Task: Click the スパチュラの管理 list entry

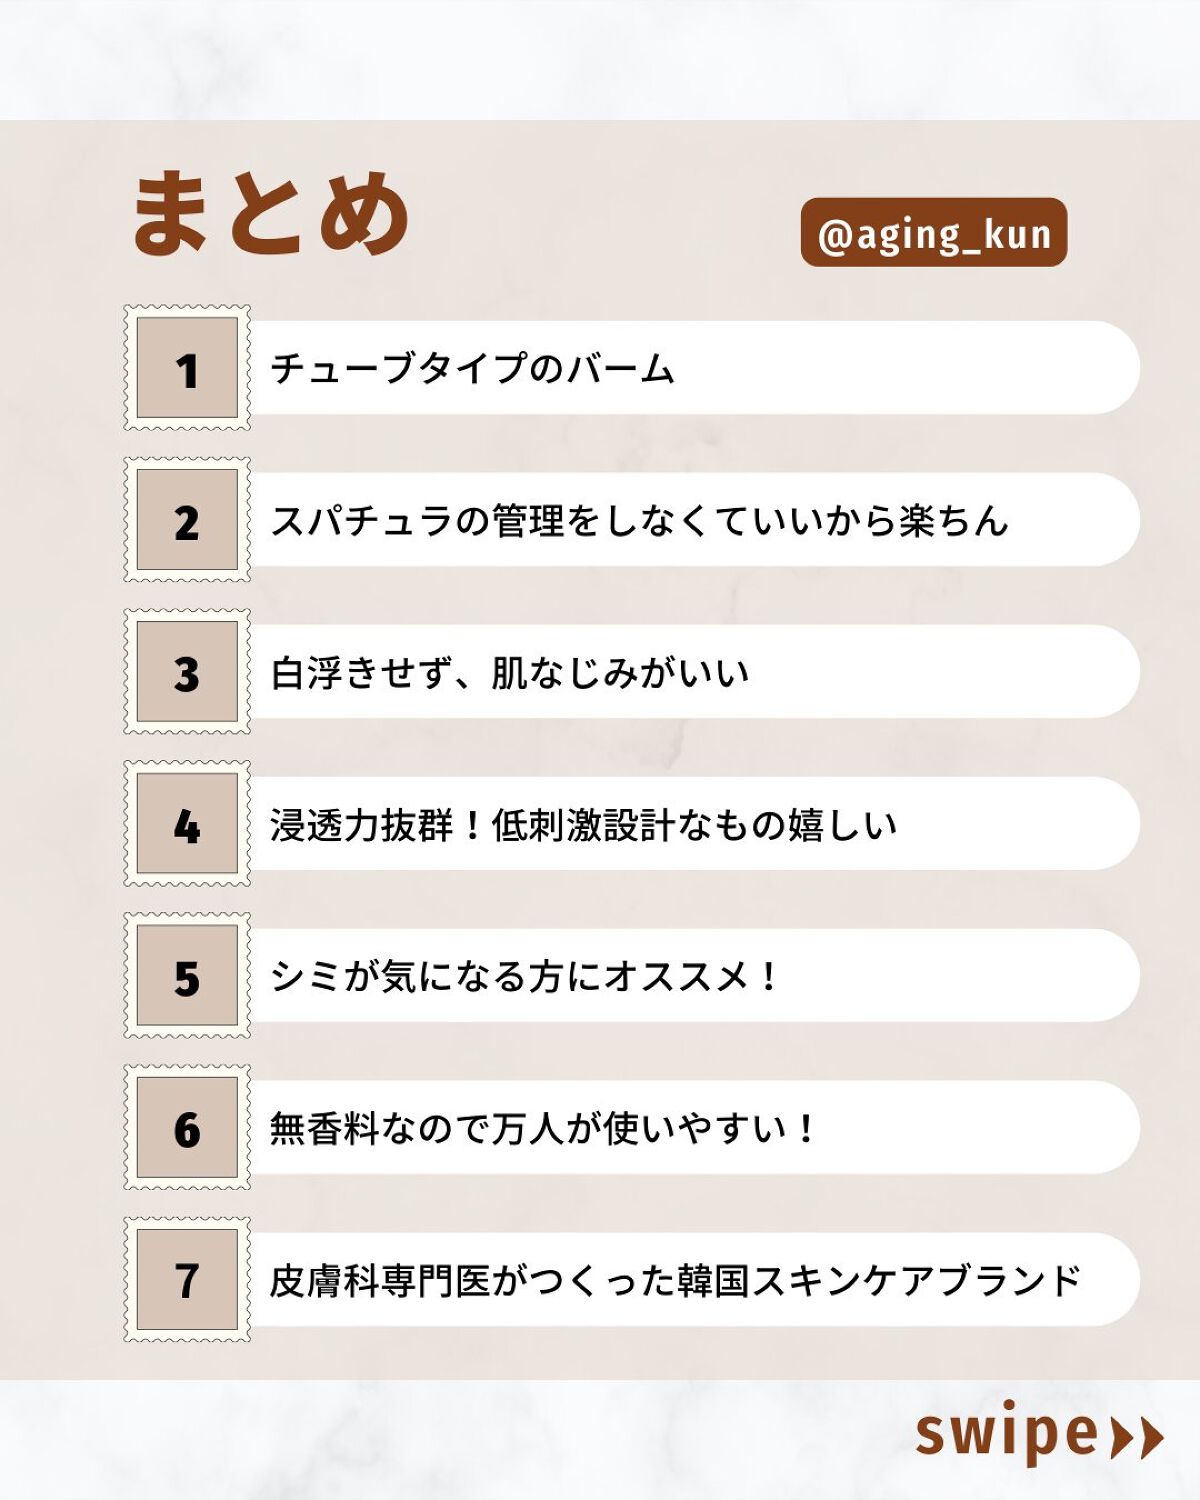Action: (690, 520)
